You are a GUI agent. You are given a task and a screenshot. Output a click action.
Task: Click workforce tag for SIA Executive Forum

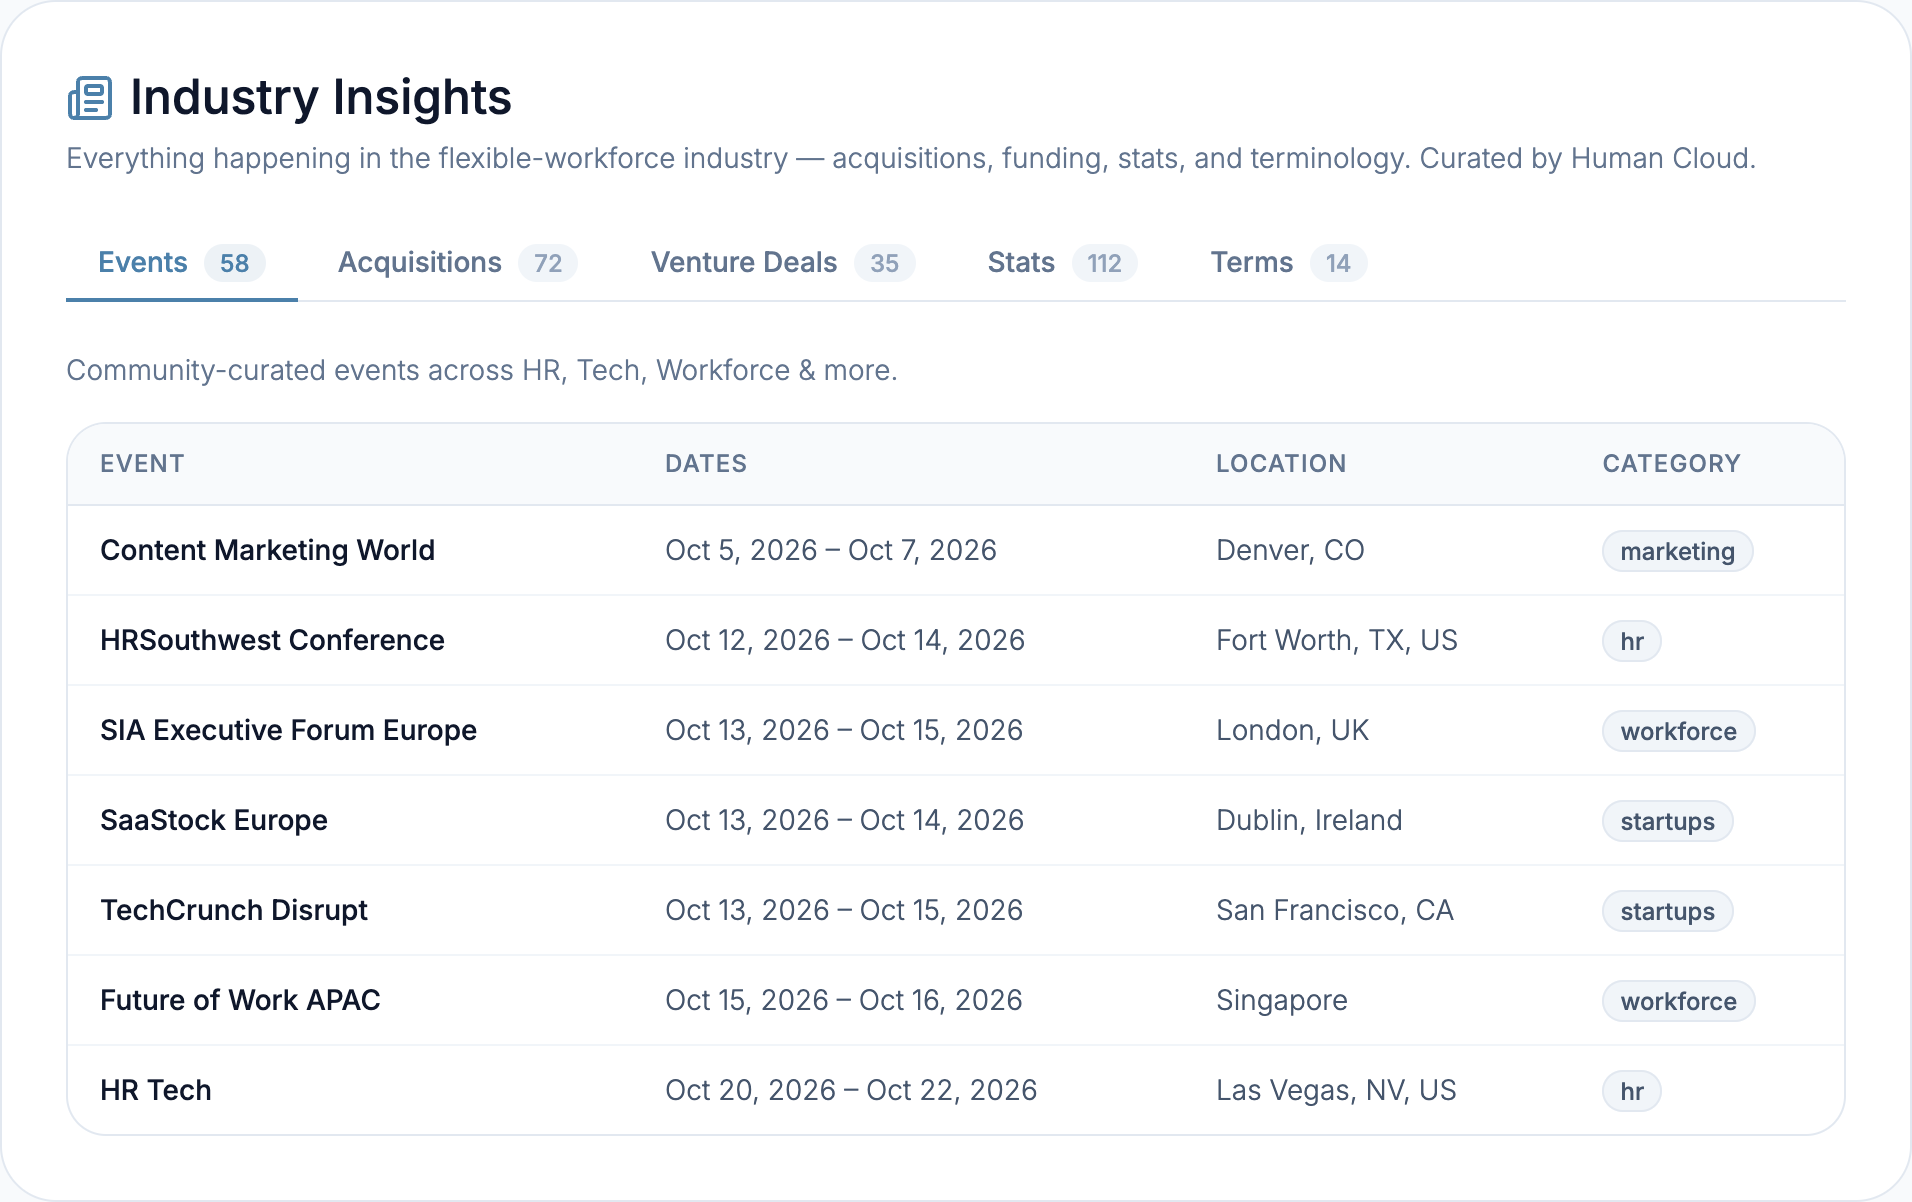click(x=1678, y=731)
